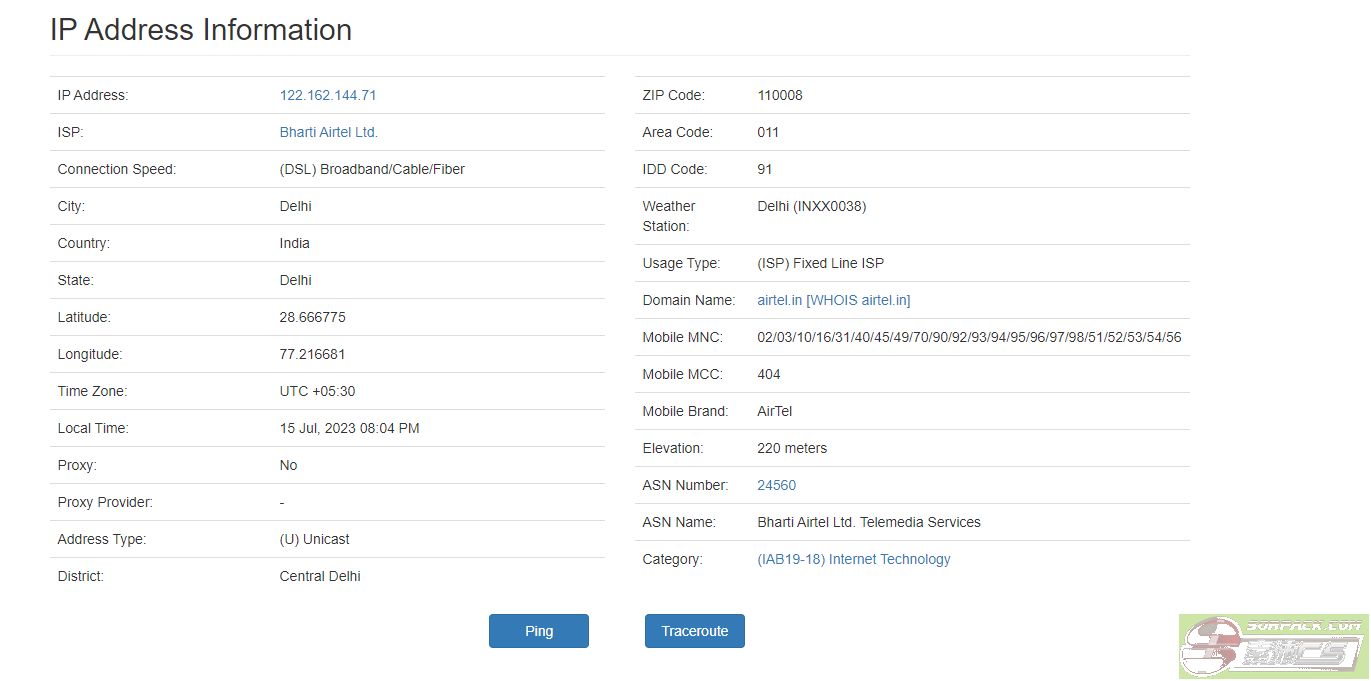Image resolution: width=1371 pixels, height=681 pixels.
Task: Click the "Local Time:" label
Action: pos(94,428)
